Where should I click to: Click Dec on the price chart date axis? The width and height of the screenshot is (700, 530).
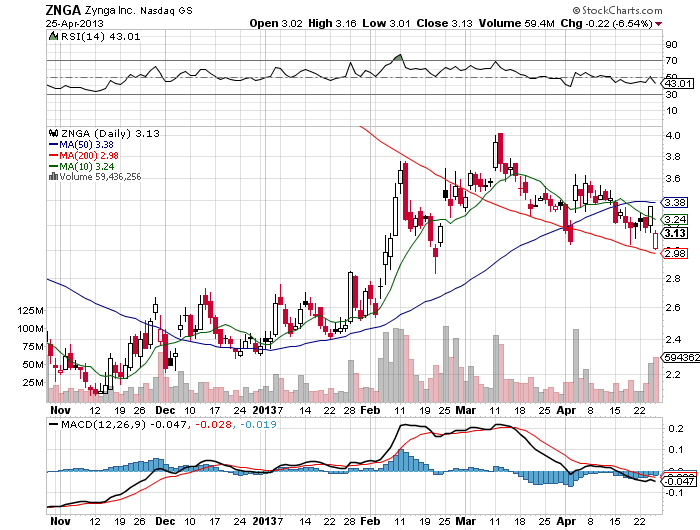pos(165,410)
